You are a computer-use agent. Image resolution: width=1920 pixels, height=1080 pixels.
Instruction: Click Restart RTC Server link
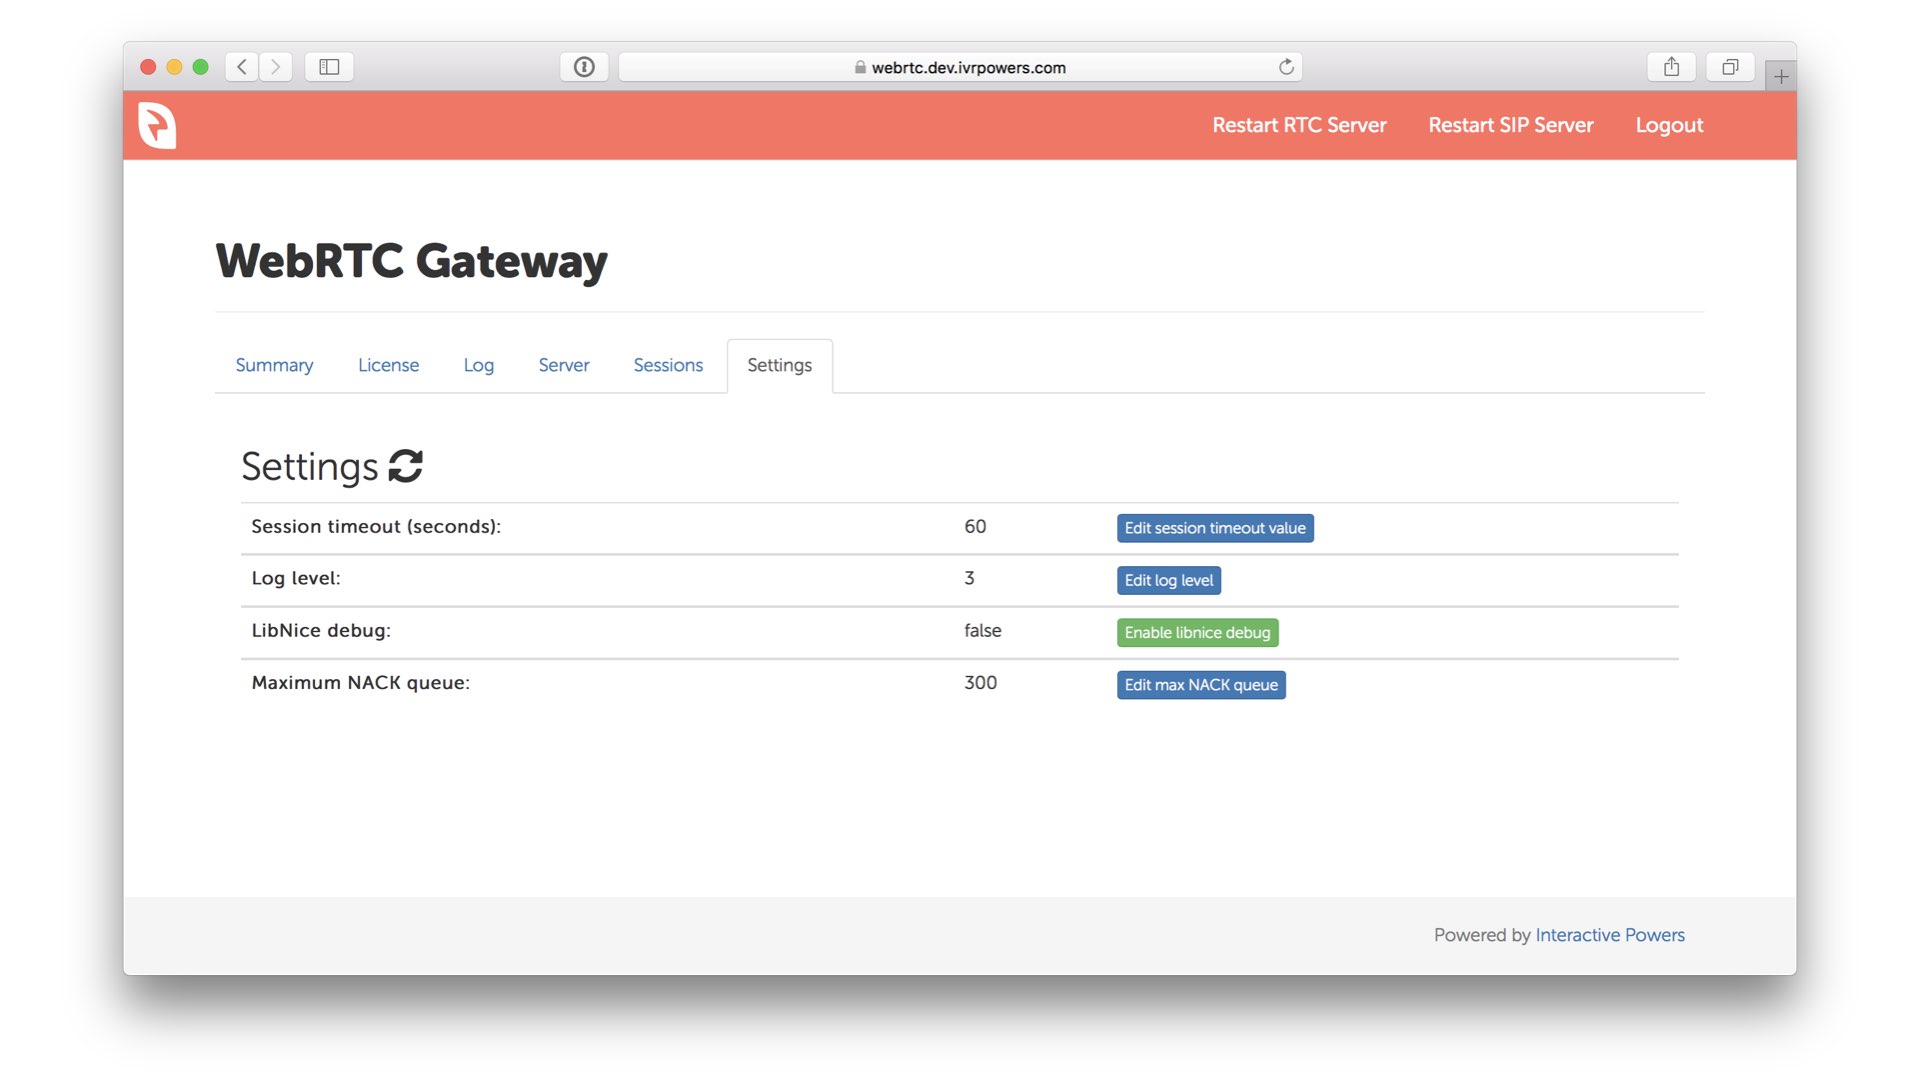[1299, 125]
